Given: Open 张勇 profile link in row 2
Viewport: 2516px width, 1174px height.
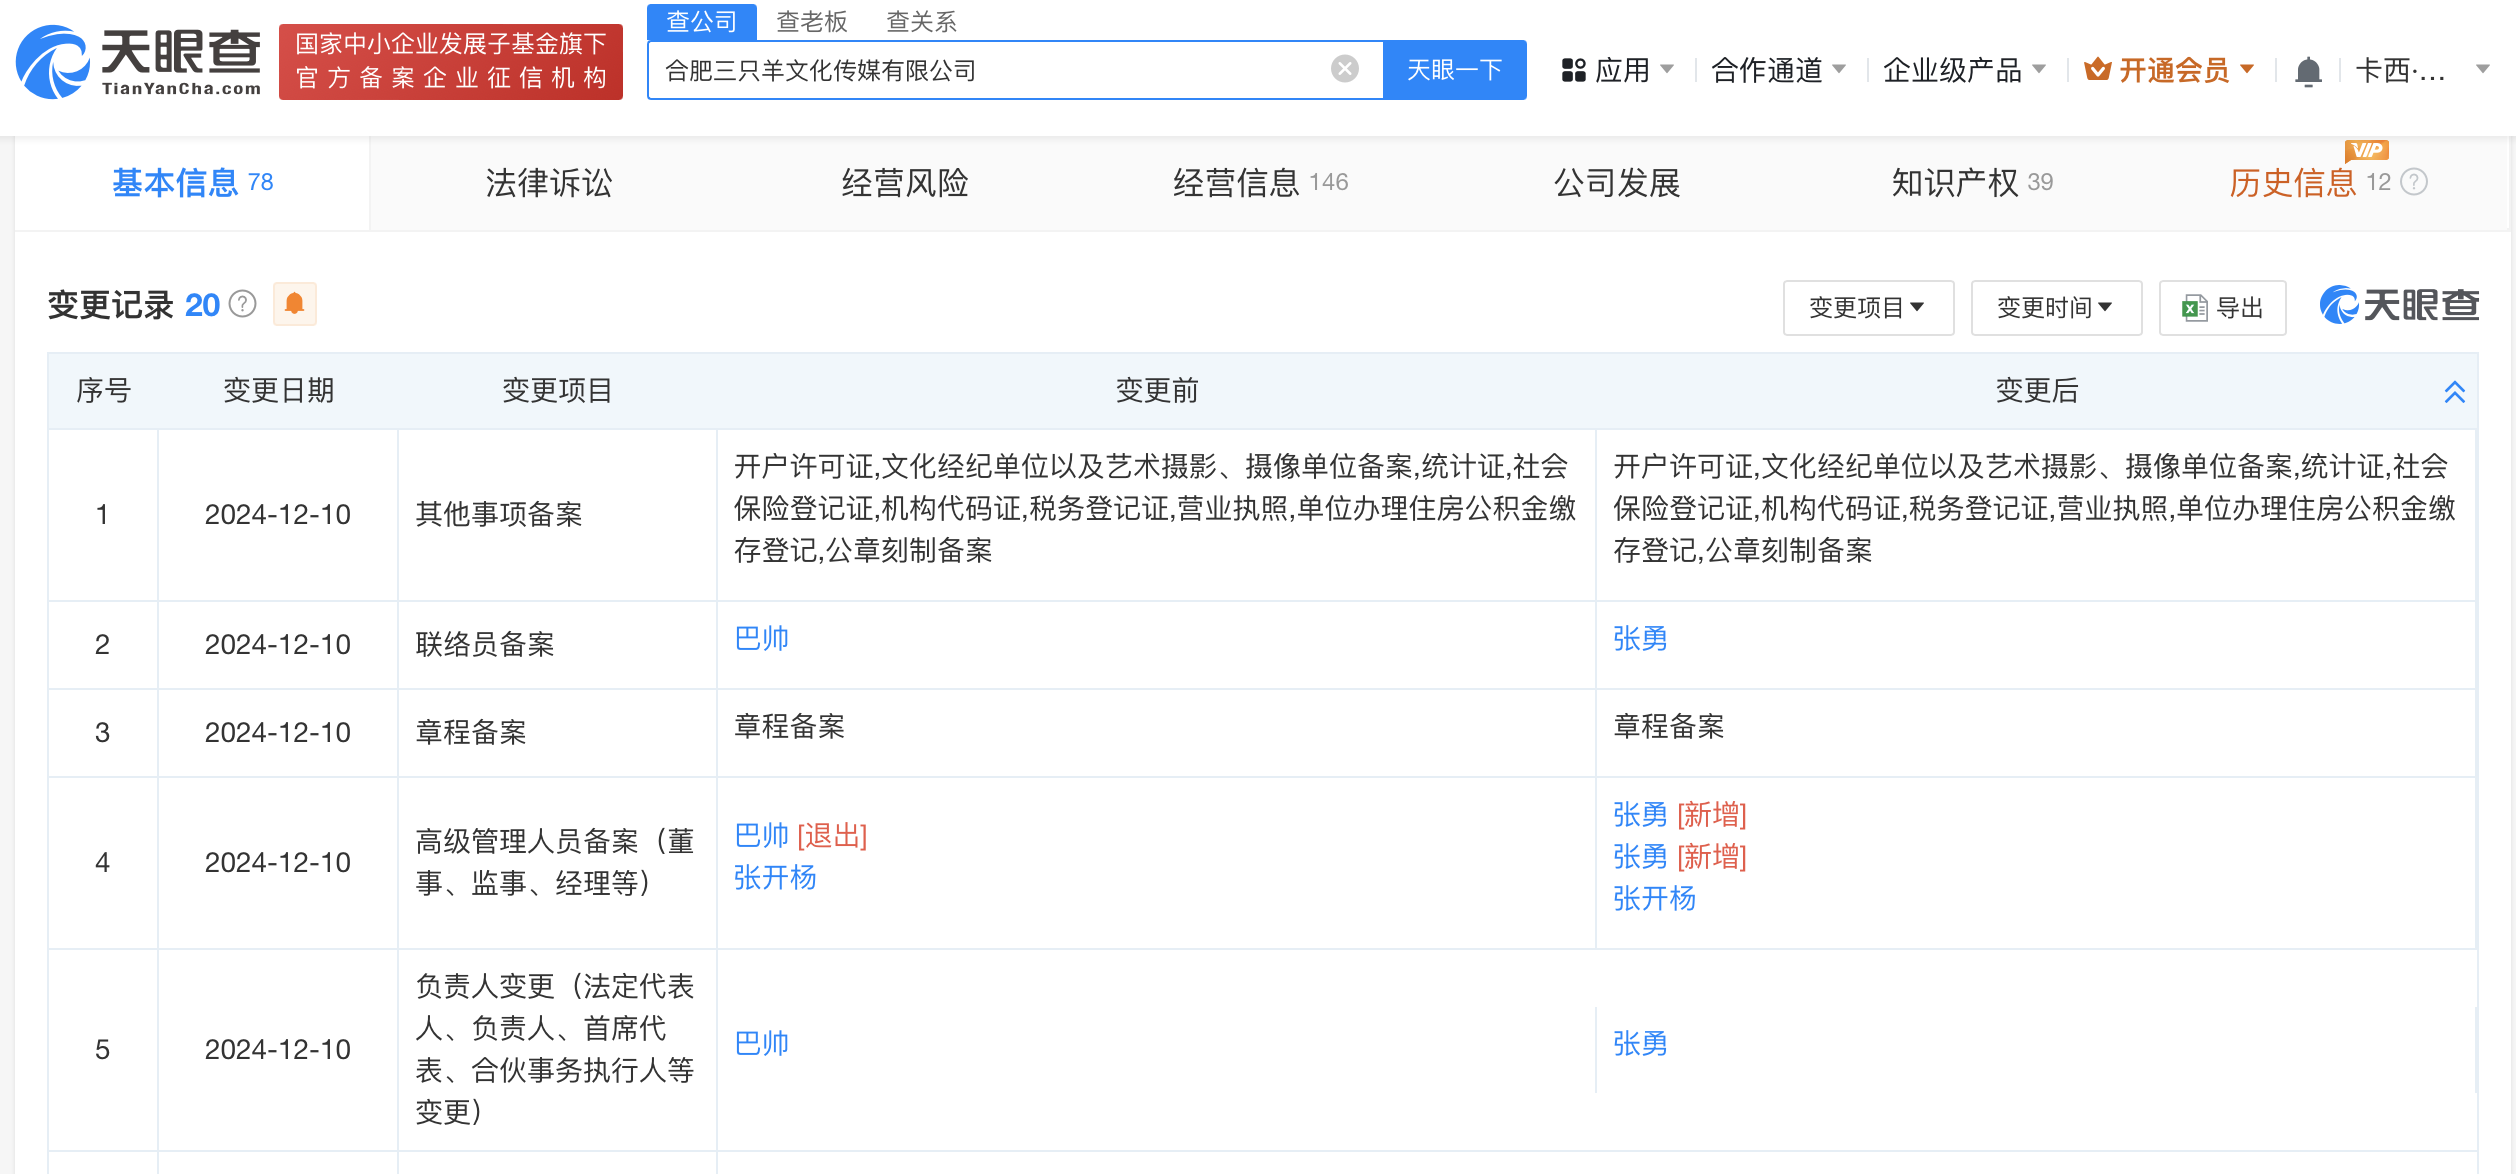Looking at the screenshot, I should point(1640,638).
